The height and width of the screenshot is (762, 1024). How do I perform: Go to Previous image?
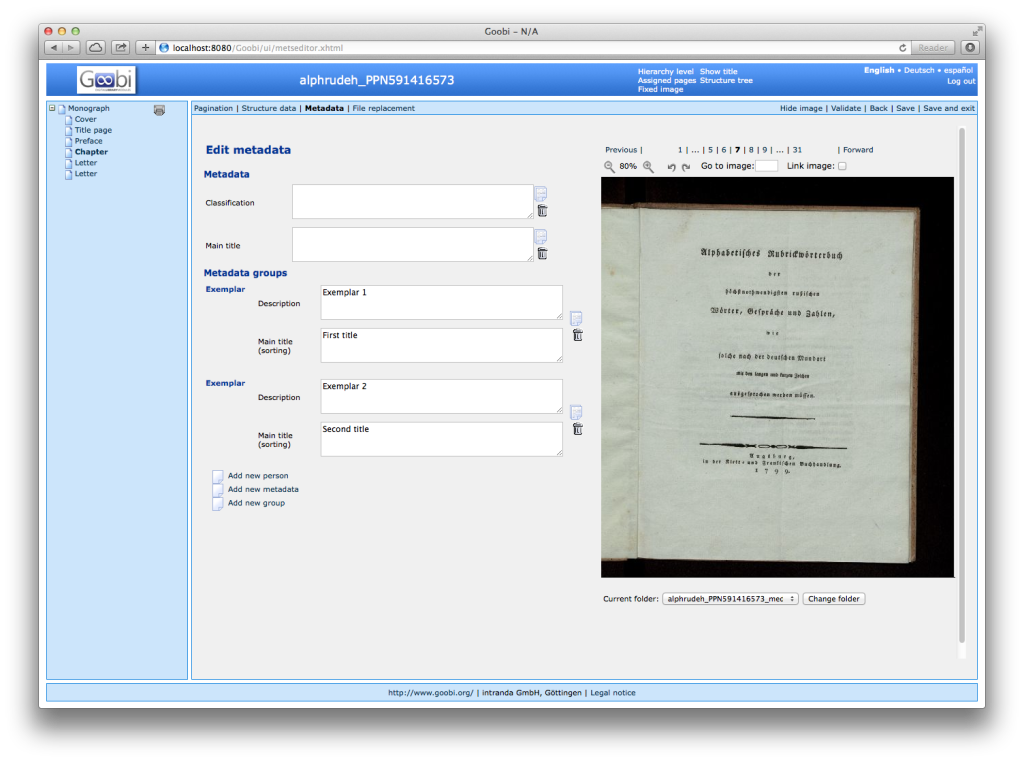pyautogui.click(x=620, y=150)
